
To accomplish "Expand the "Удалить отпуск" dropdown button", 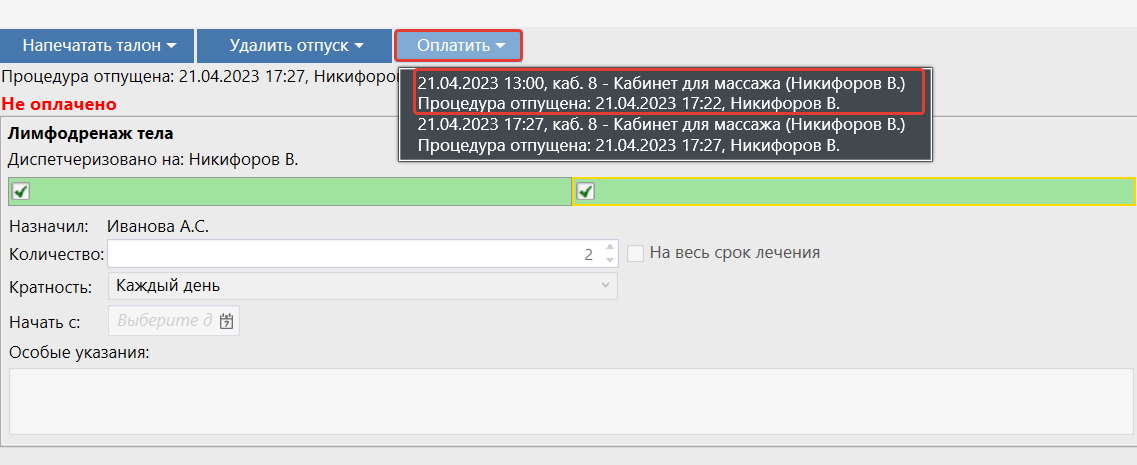I will click(x=295, y=46).
